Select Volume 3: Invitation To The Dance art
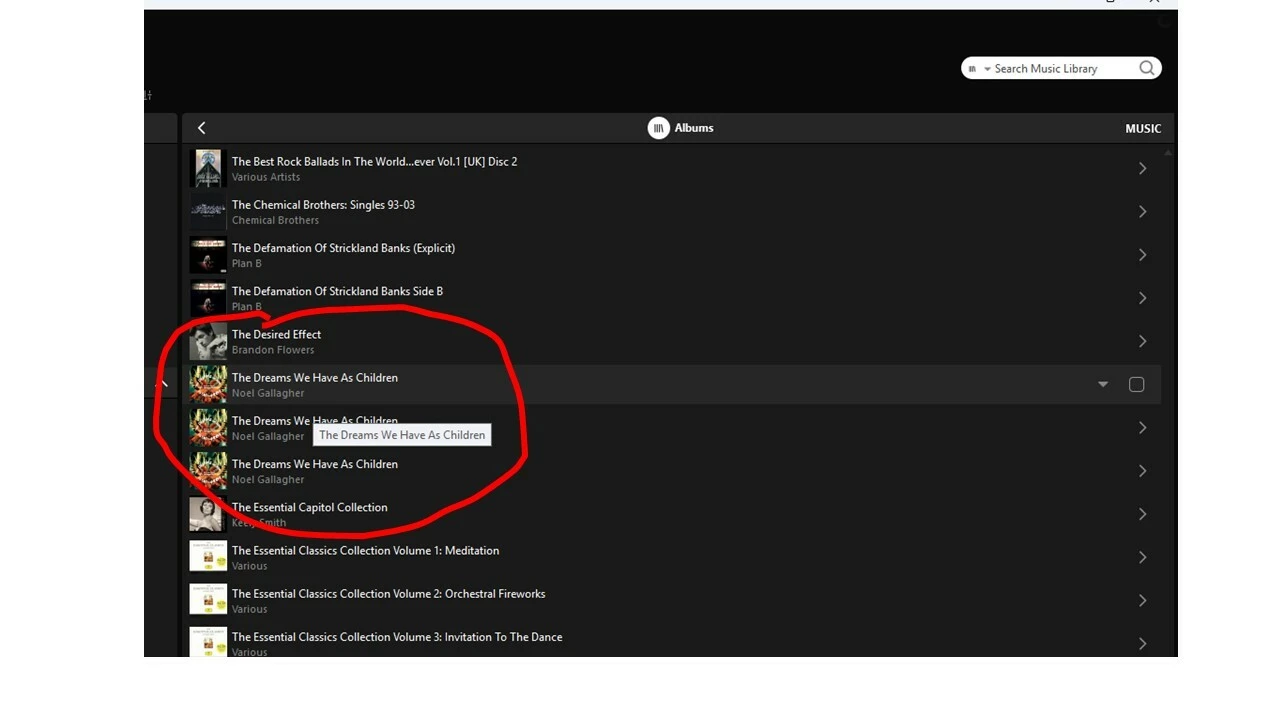The height and width of the screenshot is (720, 1280). point(208,641)
